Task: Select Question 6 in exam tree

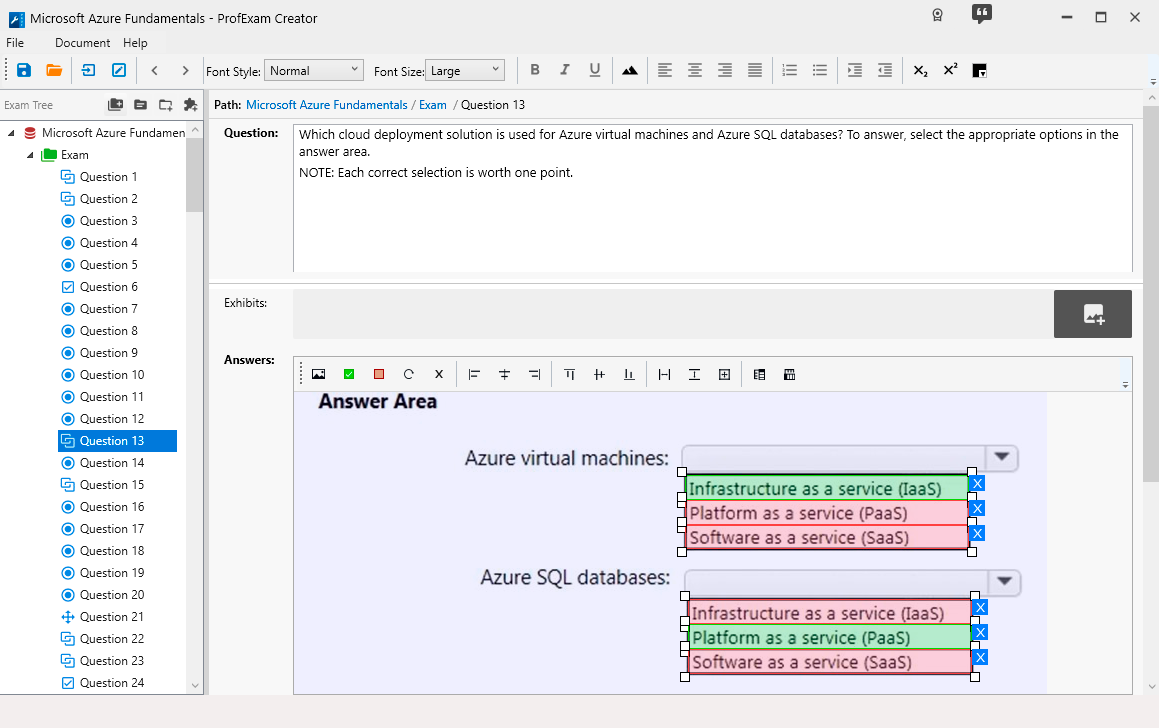Action: pos(109,287)
